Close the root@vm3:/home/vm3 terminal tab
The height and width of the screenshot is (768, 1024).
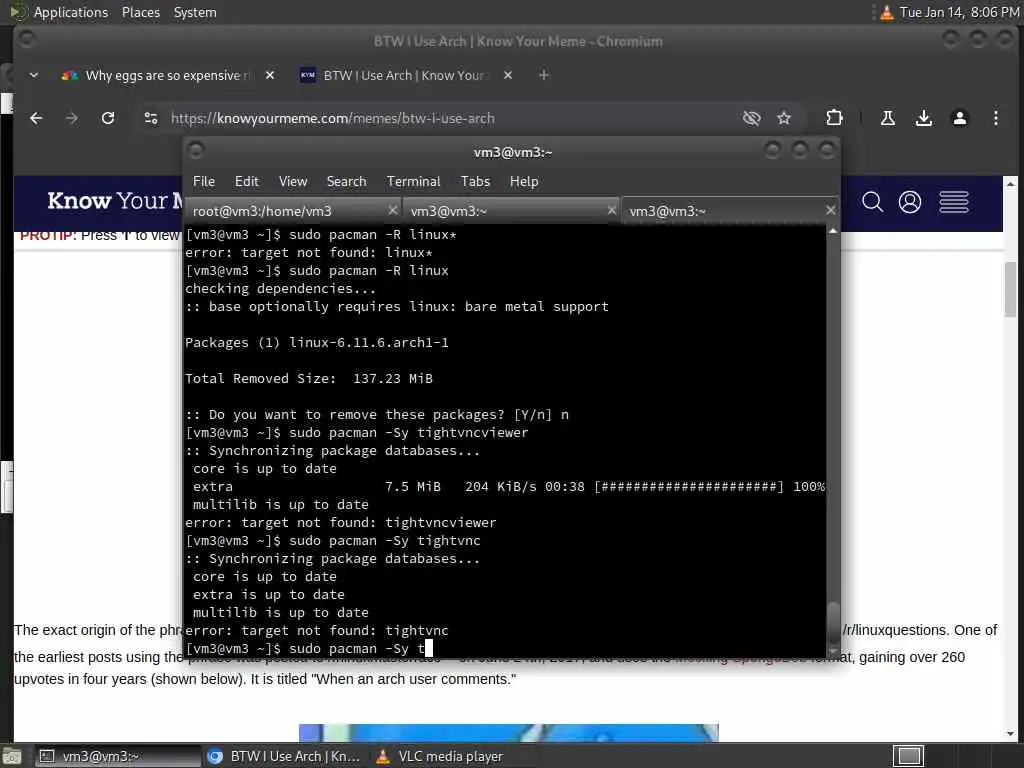pos(392,210)
